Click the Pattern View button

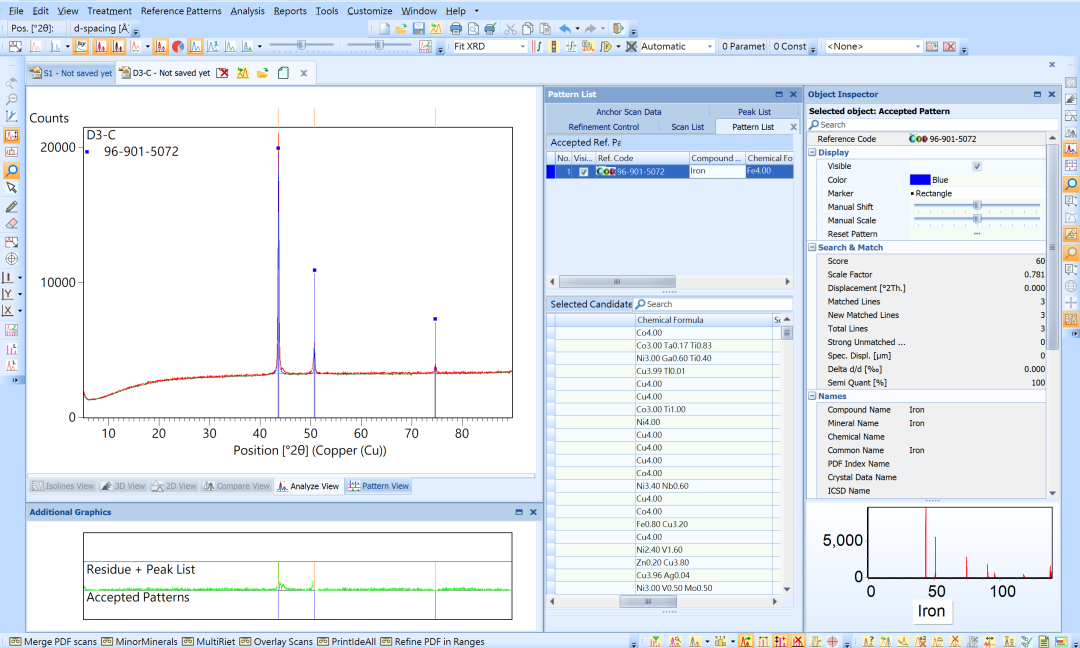pyautogui.click(x=378, y=486)
